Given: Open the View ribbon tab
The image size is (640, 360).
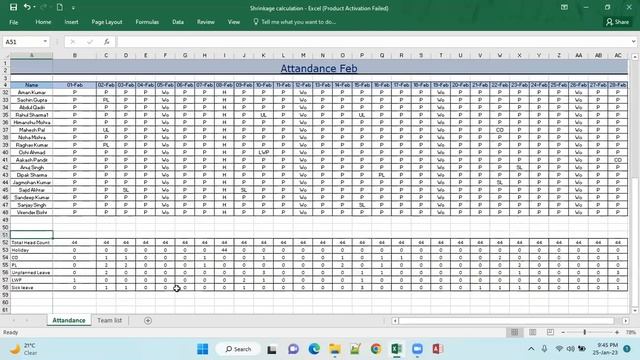Looking at the screenshot, I should click(x=234, y=22).
